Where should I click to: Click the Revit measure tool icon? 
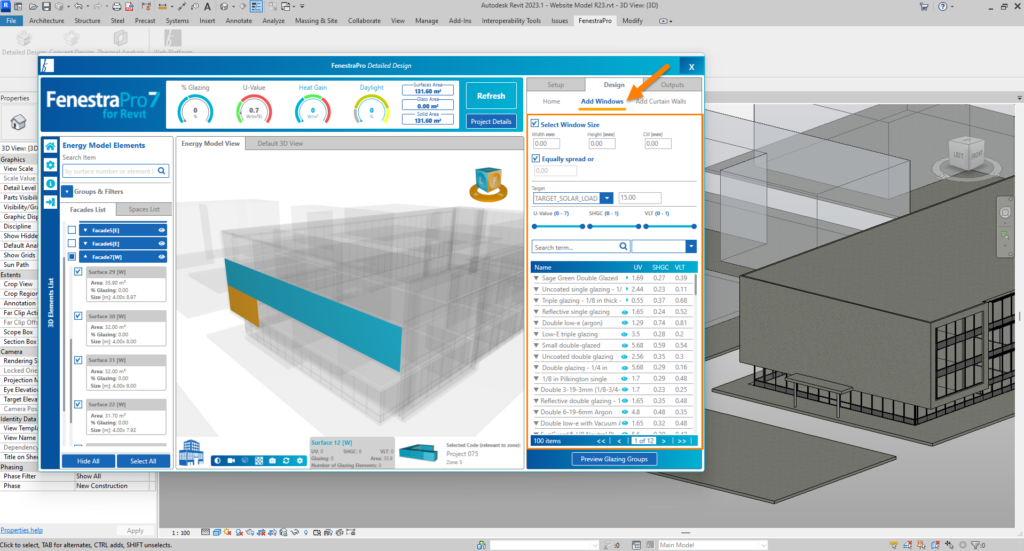coord(163,7)
